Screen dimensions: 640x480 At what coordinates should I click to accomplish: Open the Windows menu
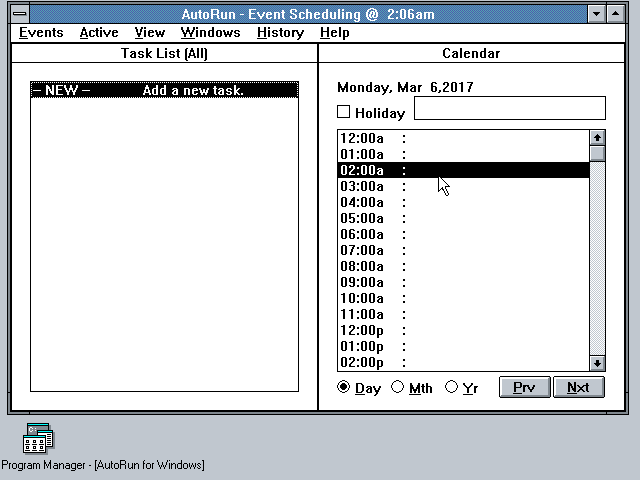[211, 33]
